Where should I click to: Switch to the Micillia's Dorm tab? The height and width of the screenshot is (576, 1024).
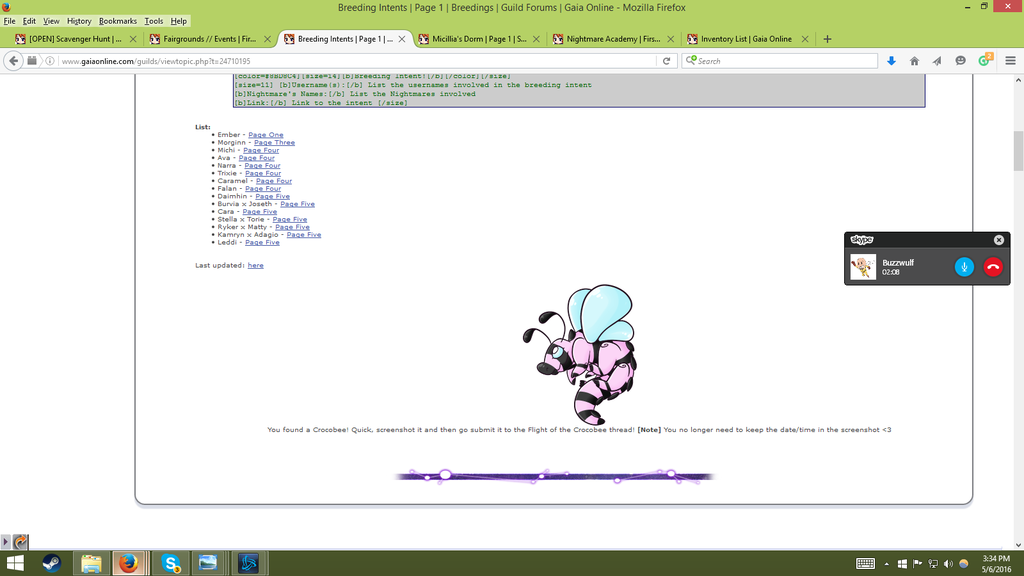[x=479, y=39]
